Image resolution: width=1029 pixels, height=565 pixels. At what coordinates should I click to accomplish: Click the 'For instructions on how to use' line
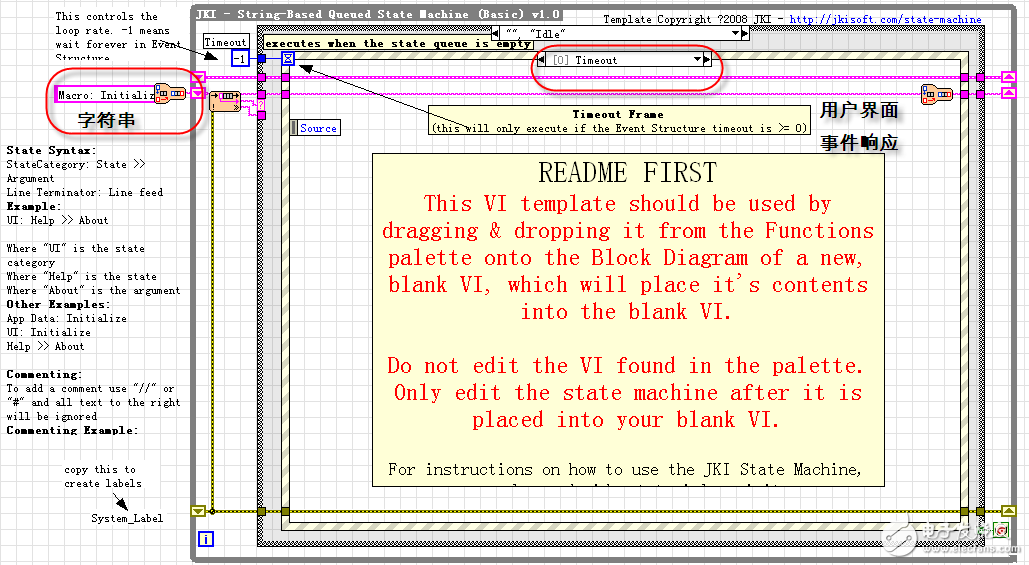pos(624,469)
